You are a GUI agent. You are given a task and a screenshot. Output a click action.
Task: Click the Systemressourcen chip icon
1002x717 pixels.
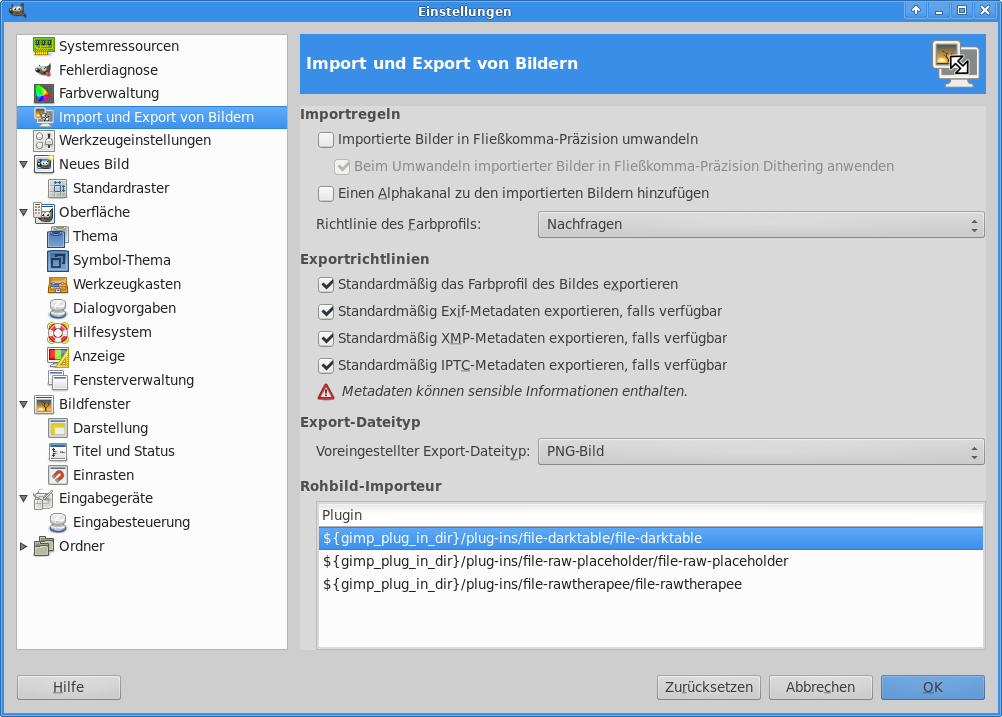pos(43,46)
